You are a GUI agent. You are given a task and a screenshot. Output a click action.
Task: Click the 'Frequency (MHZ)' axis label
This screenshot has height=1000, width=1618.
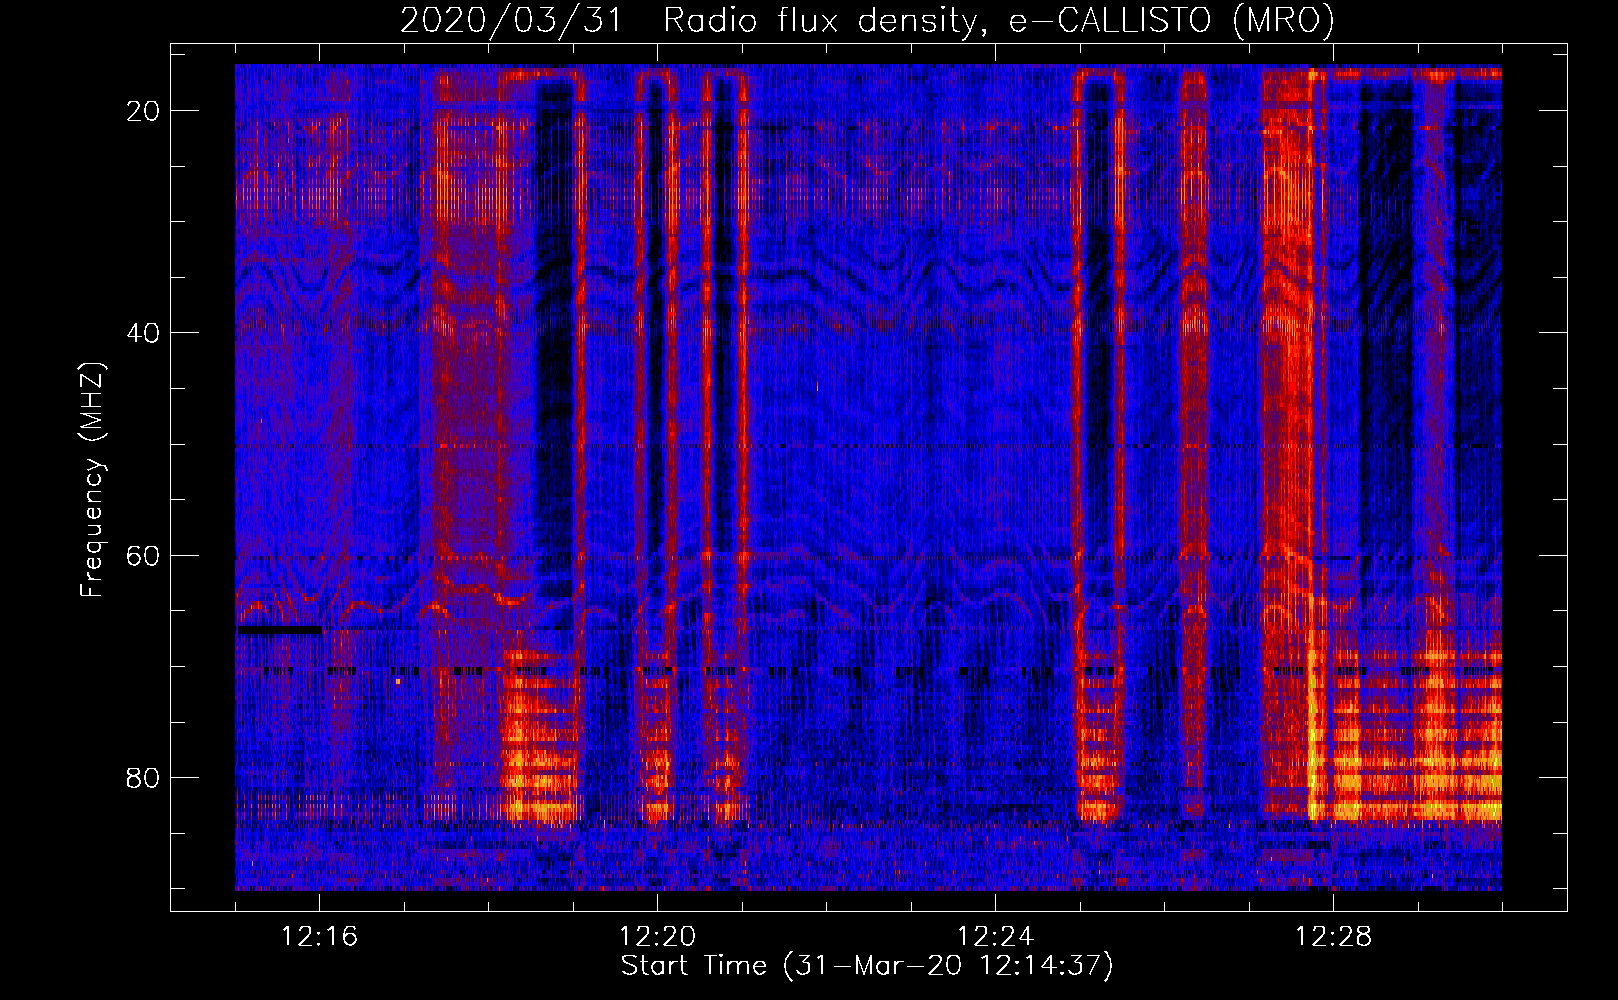(92, 480)
